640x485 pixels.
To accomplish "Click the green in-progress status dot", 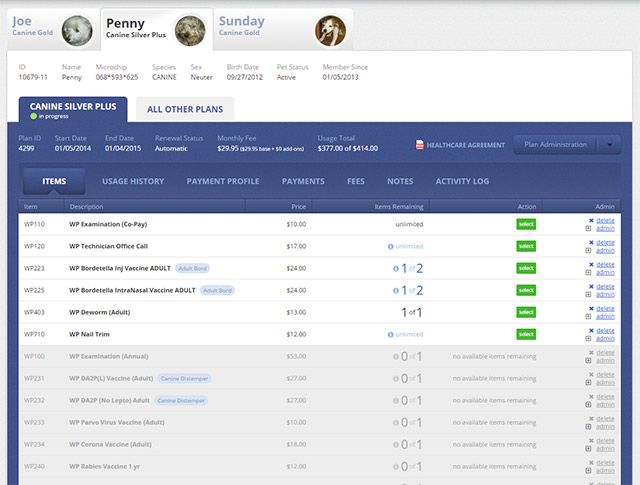I will tap(33, 116).
